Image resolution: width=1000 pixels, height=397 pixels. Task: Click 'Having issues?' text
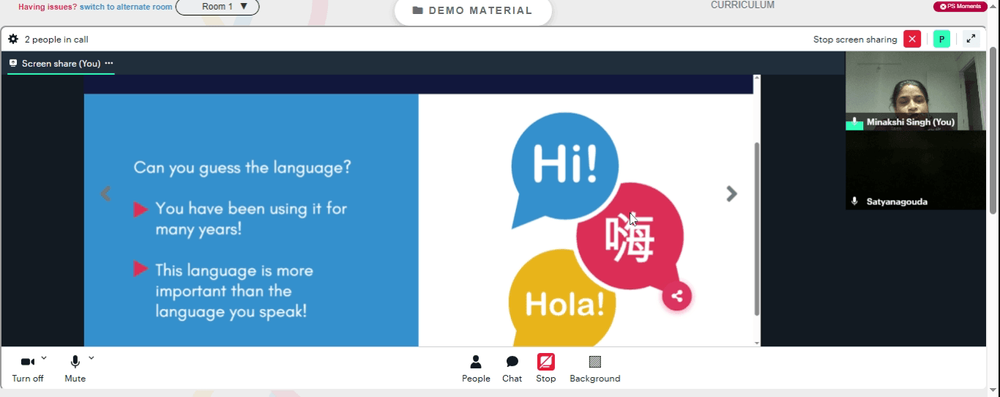(x=48, y=7)
